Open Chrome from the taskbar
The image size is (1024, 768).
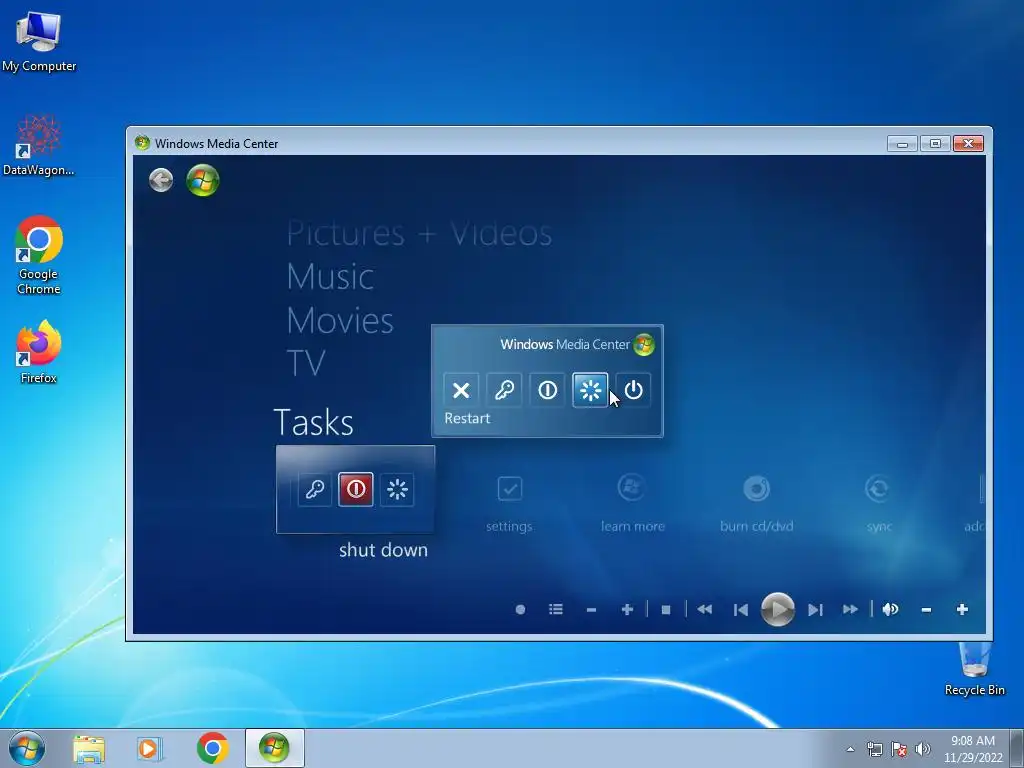[212, 748]
